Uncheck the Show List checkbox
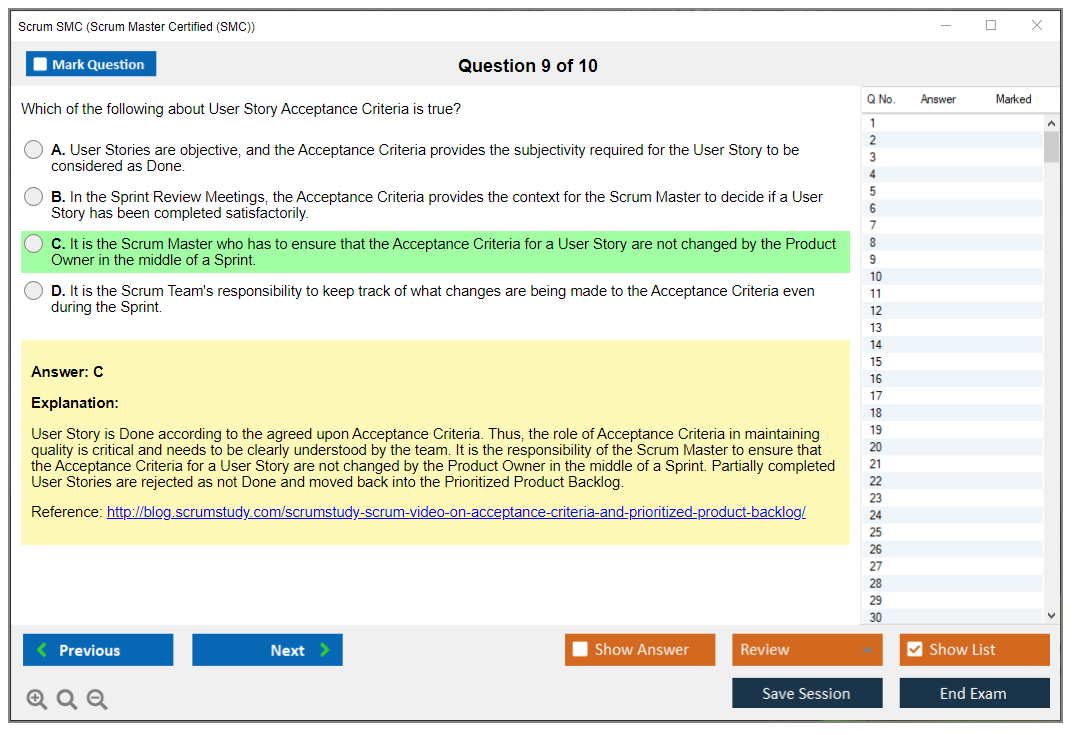Viewport: 1075px width, 735px height. (915, 650)
